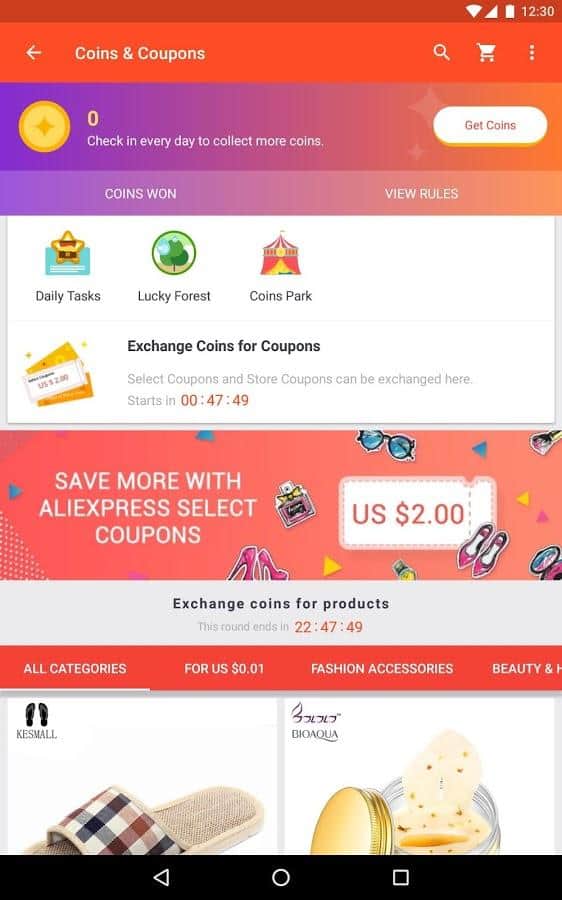Open Exchange Coins for Coupons row

[x=281, y=372]
